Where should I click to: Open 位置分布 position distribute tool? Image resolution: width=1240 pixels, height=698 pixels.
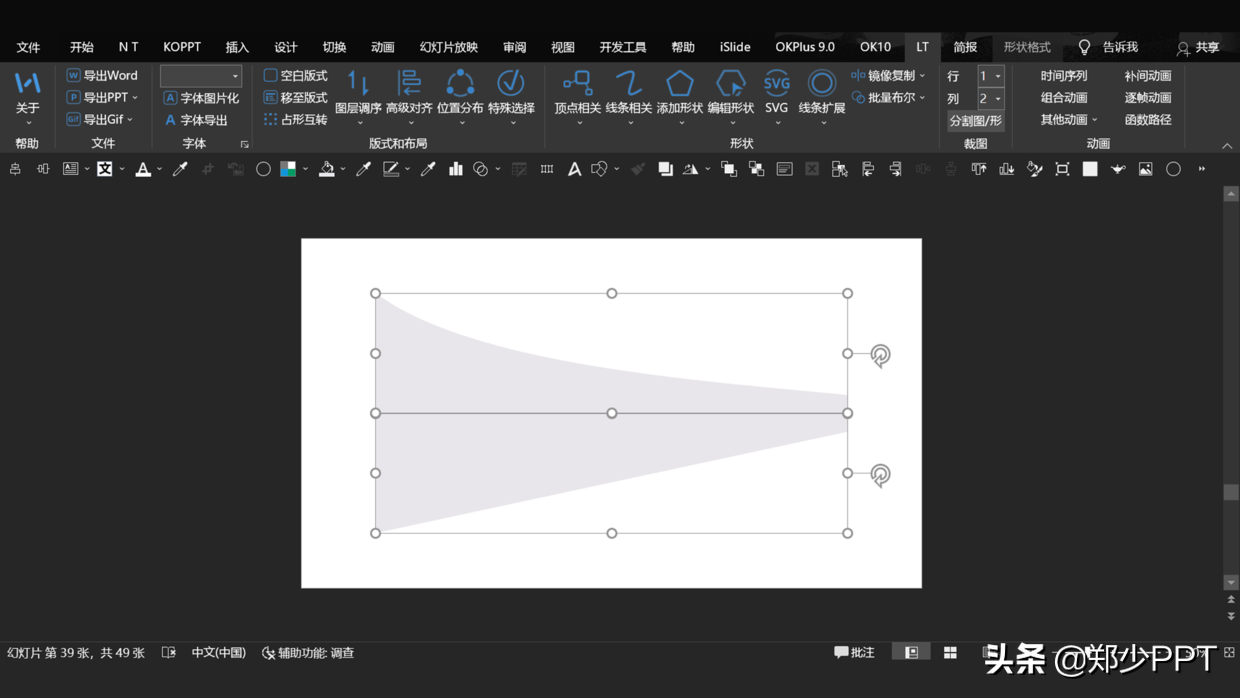460,84
